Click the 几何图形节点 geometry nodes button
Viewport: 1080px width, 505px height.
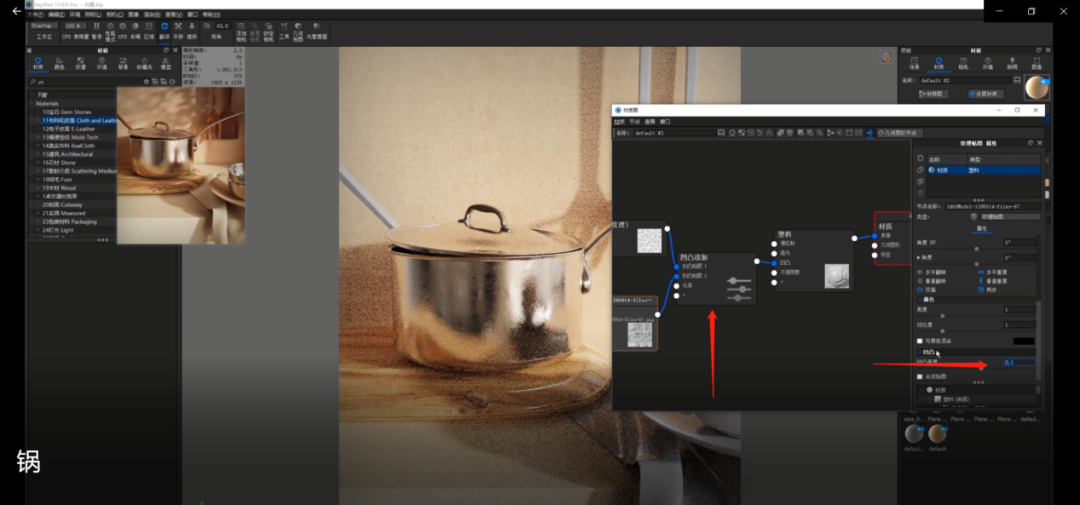coord(900,132)
